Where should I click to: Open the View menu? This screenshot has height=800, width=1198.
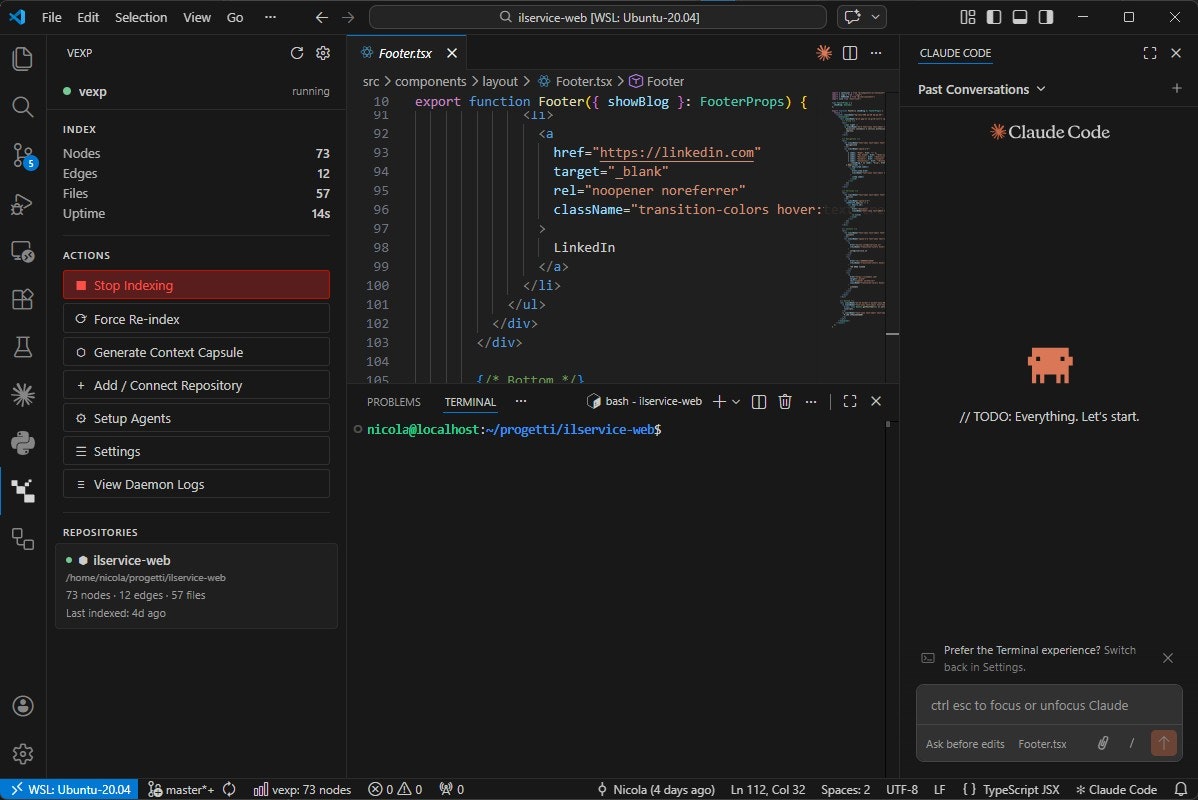click(196, 17)
